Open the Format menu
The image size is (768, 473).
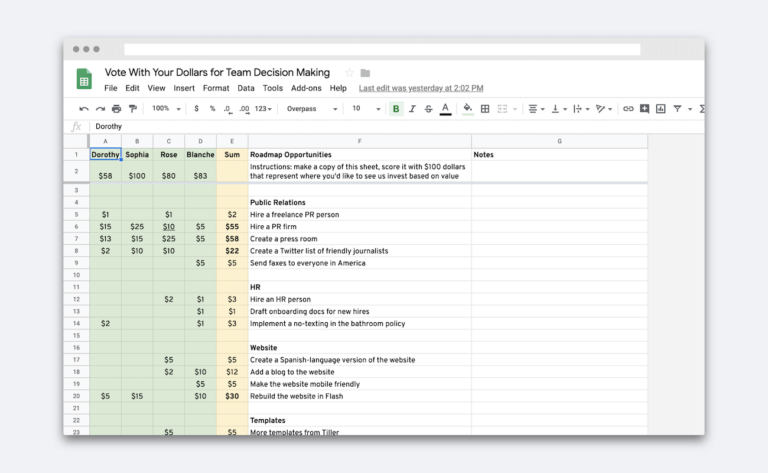[216, 88]
